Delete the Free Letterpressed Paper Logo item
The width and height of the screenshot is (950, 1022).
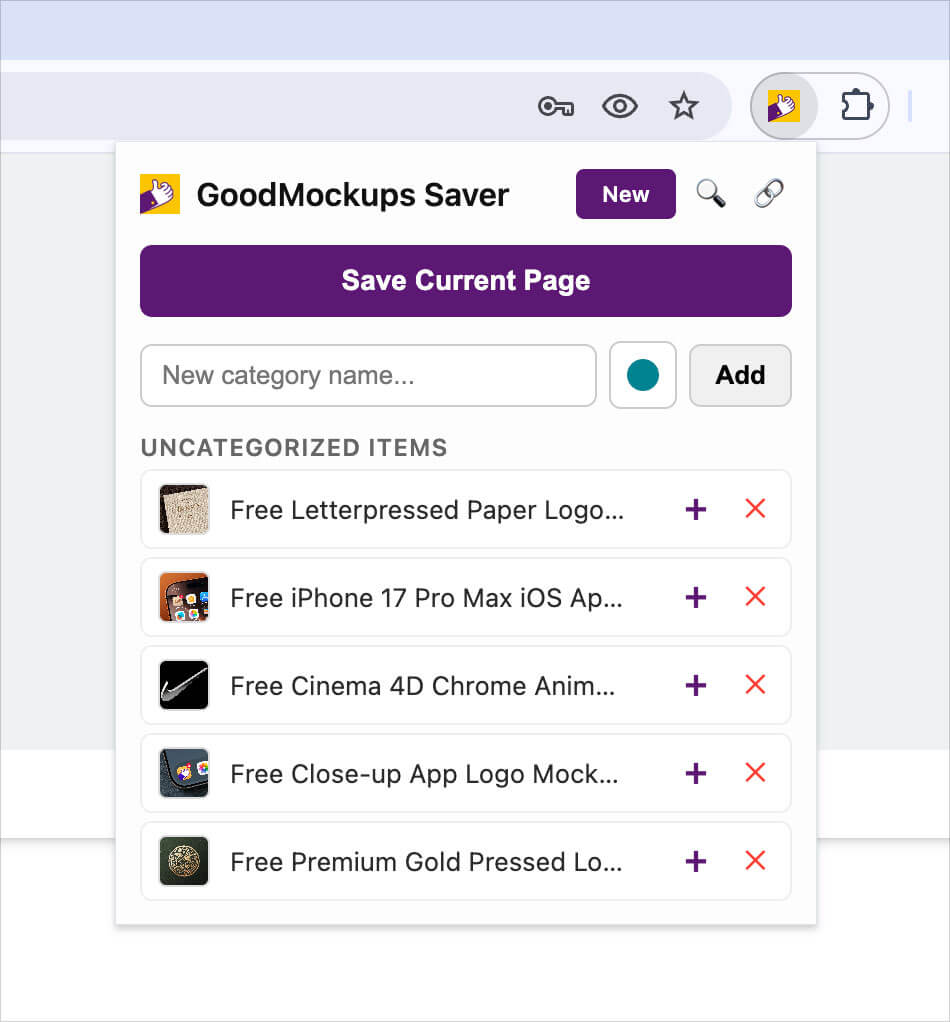point(755,508)
